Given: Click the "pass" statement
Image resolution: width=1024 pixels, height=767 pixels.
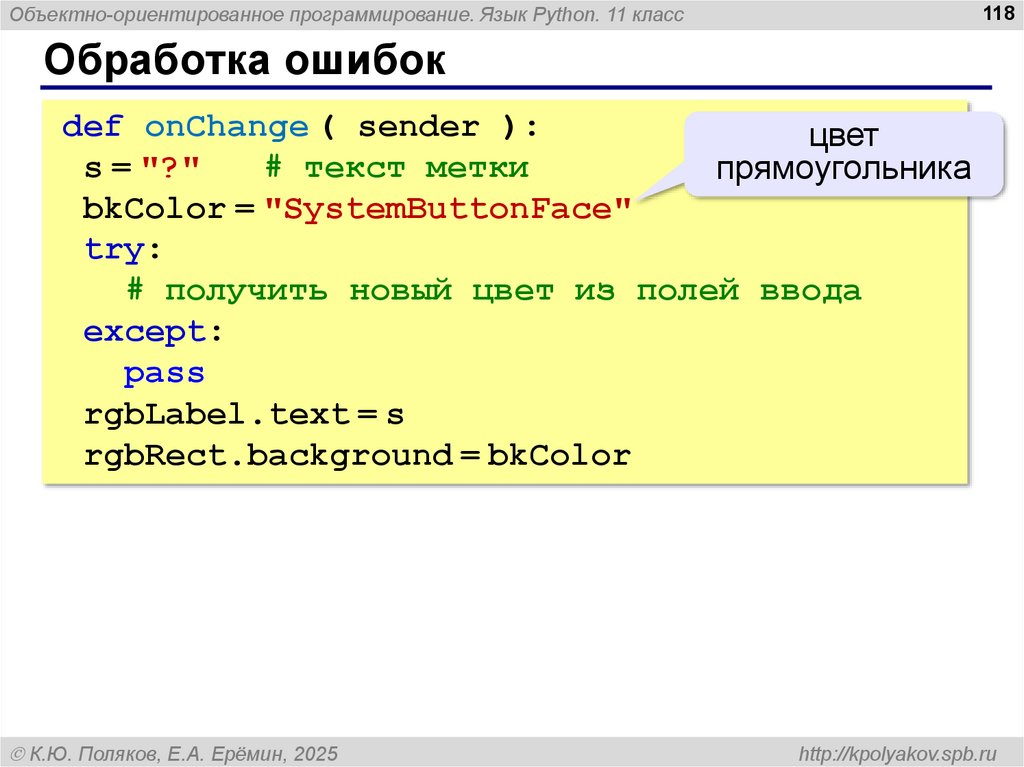Looking at the screenshot, I should tap(164, 373).
